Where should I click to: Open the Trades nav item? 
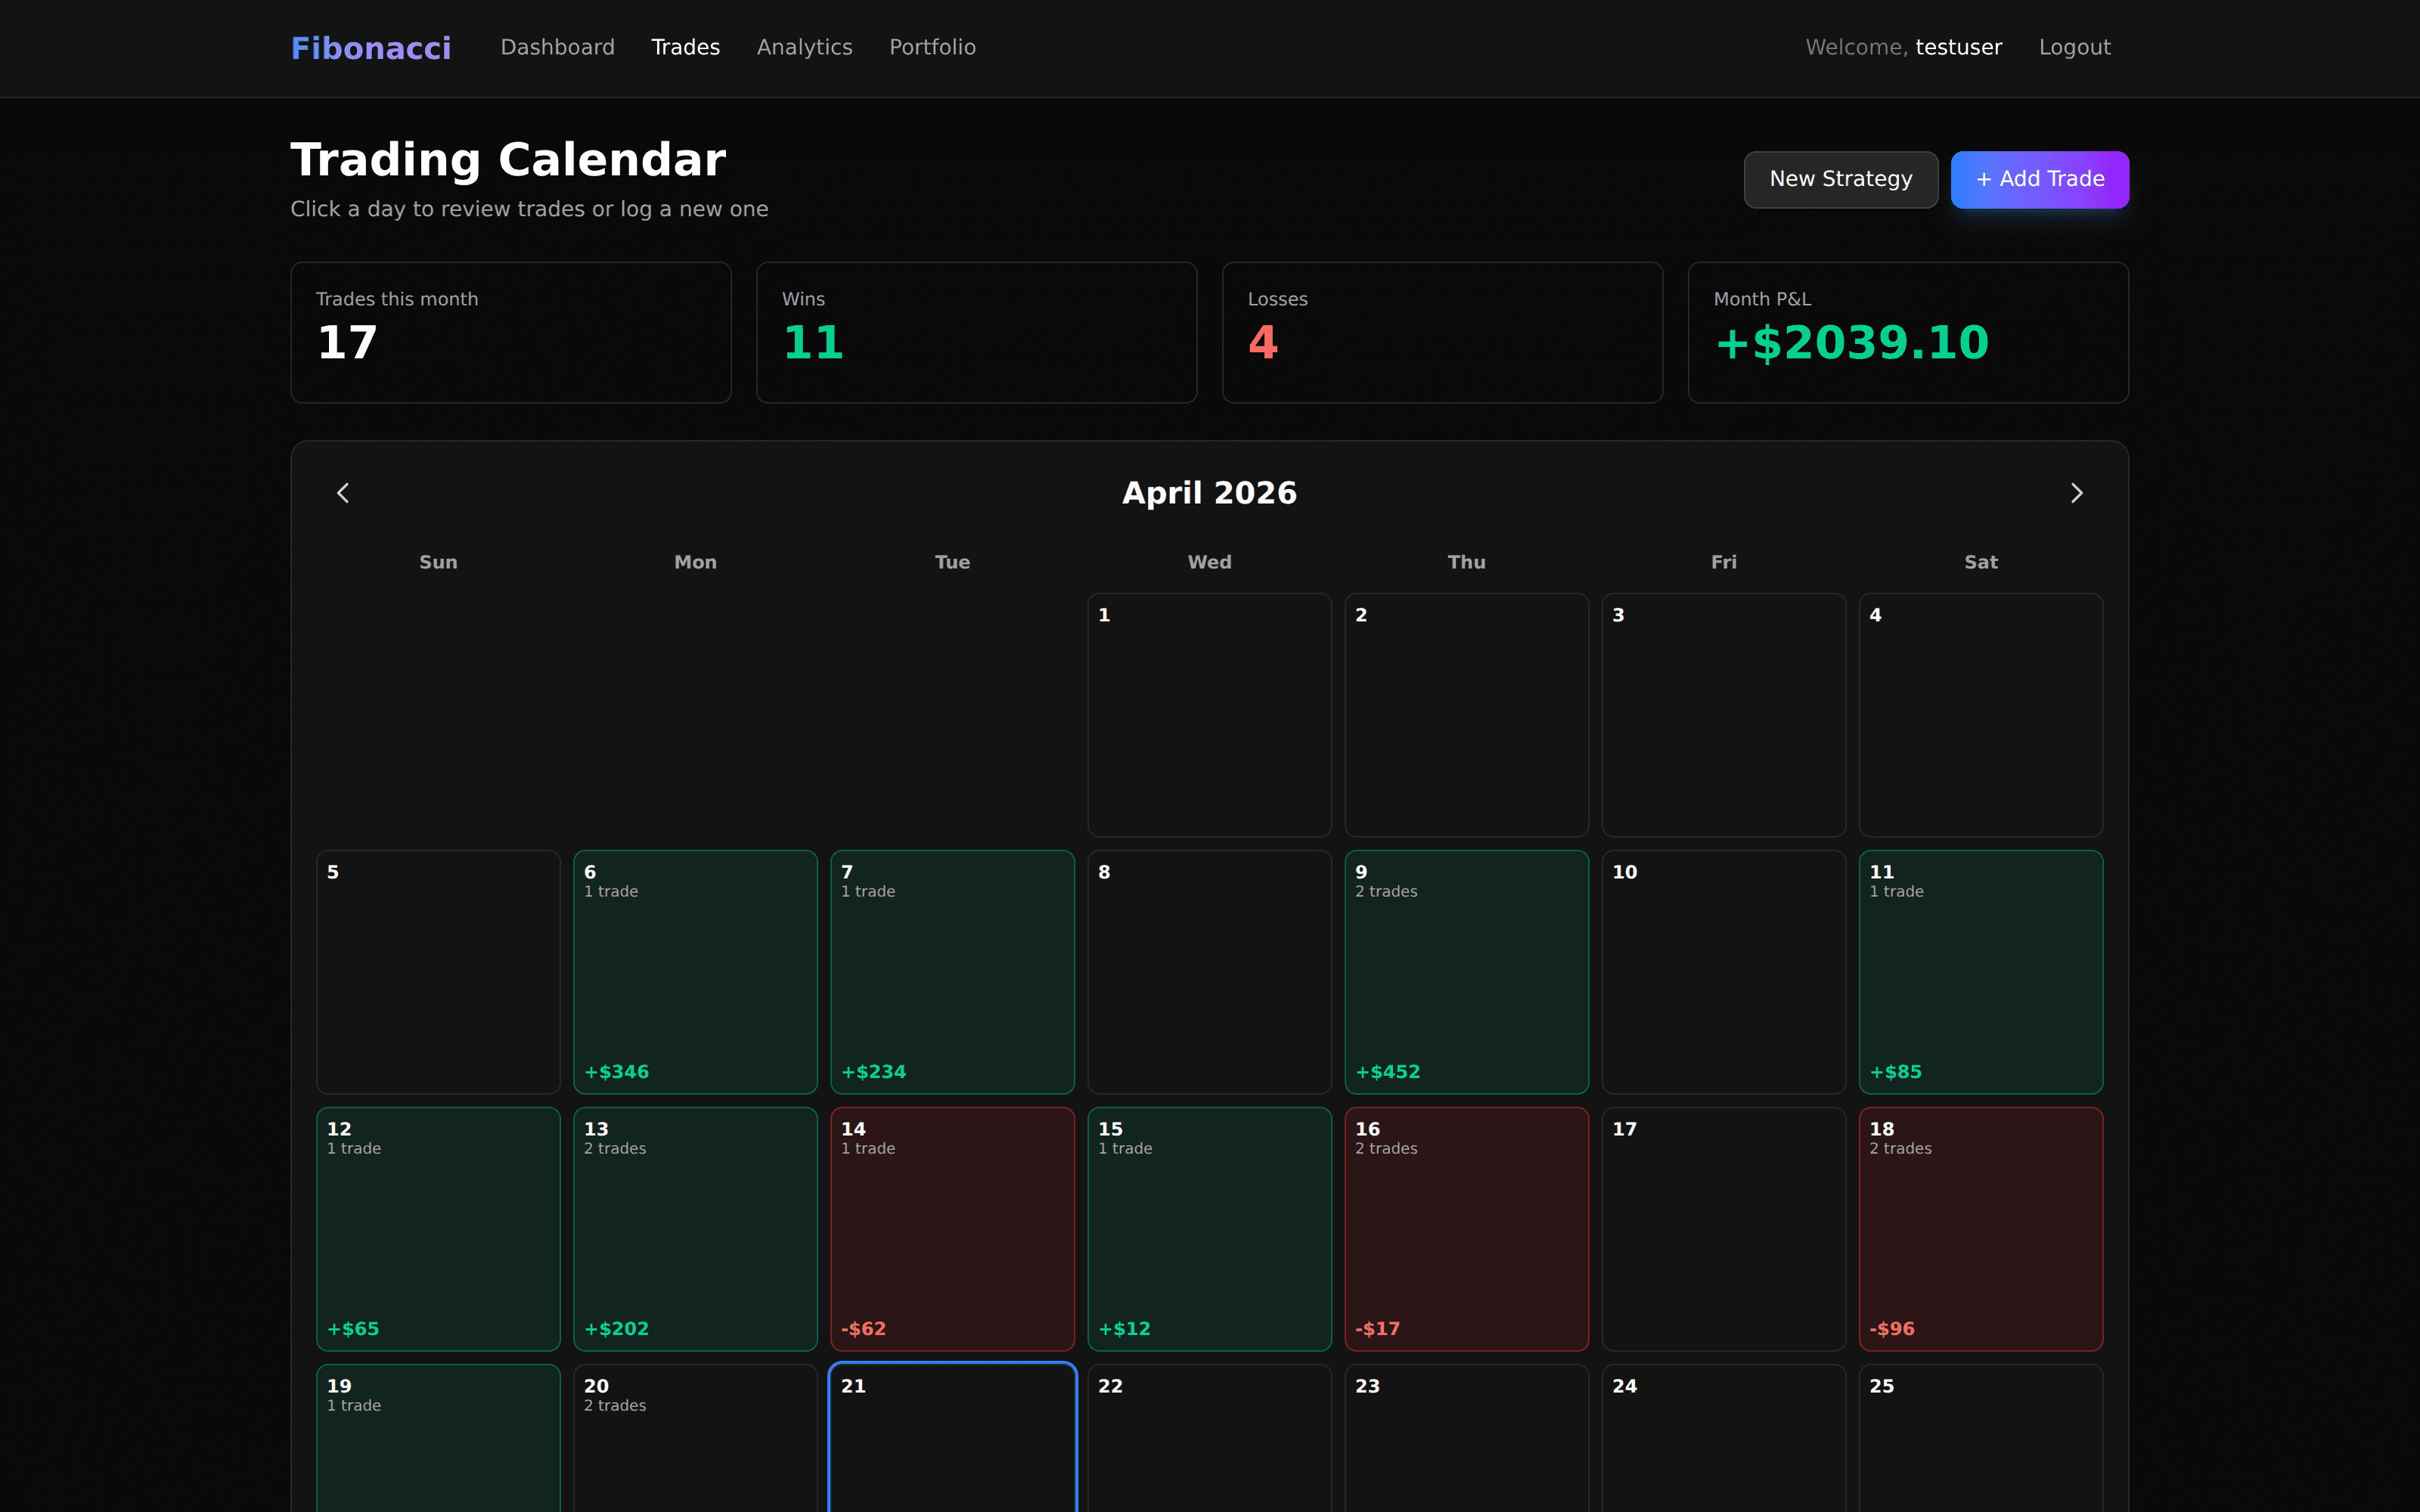pyautogui.click(x=685, y=47)
